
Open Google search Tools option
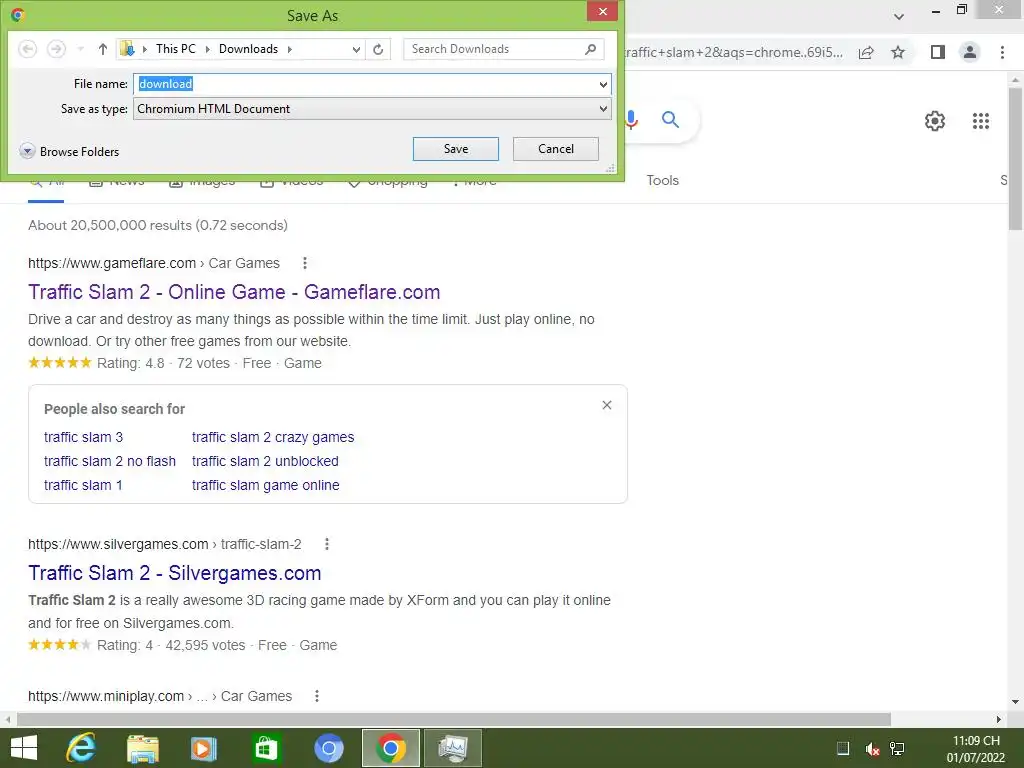[662, 180]
